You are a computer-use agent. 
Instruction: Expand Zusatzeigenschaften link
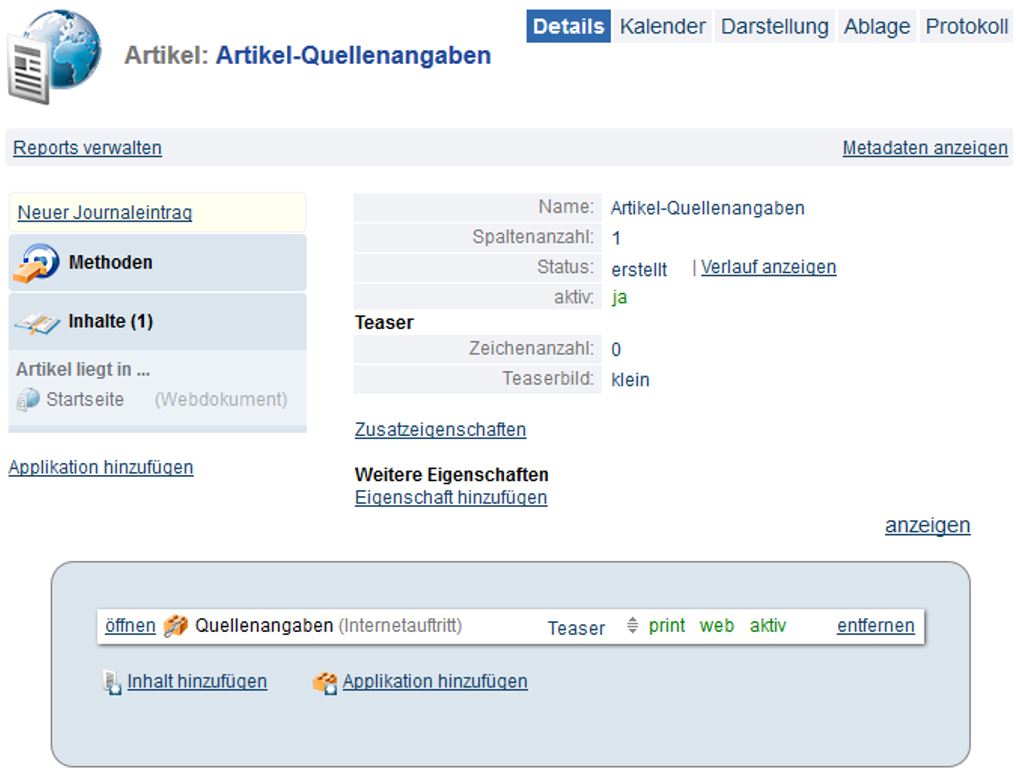coord(440,430)
